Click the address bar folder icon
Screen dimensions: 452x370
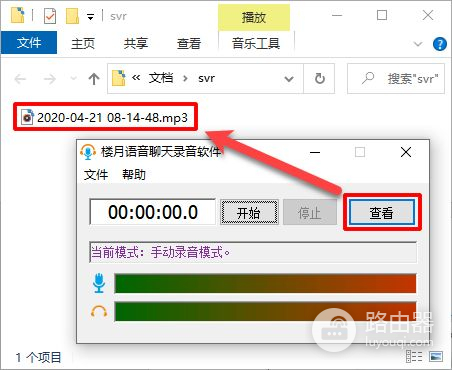[119, 78]
